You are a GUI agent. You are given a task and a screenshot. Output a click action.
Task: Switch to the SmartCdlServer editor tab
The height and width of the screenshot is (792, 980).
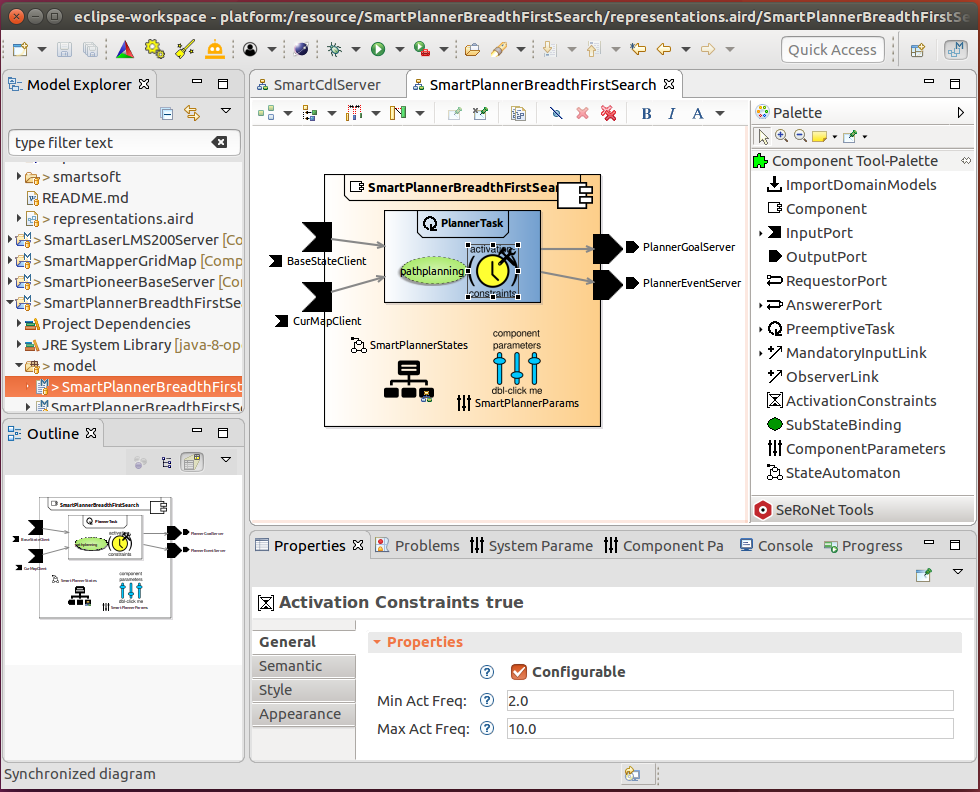(326, 85)
